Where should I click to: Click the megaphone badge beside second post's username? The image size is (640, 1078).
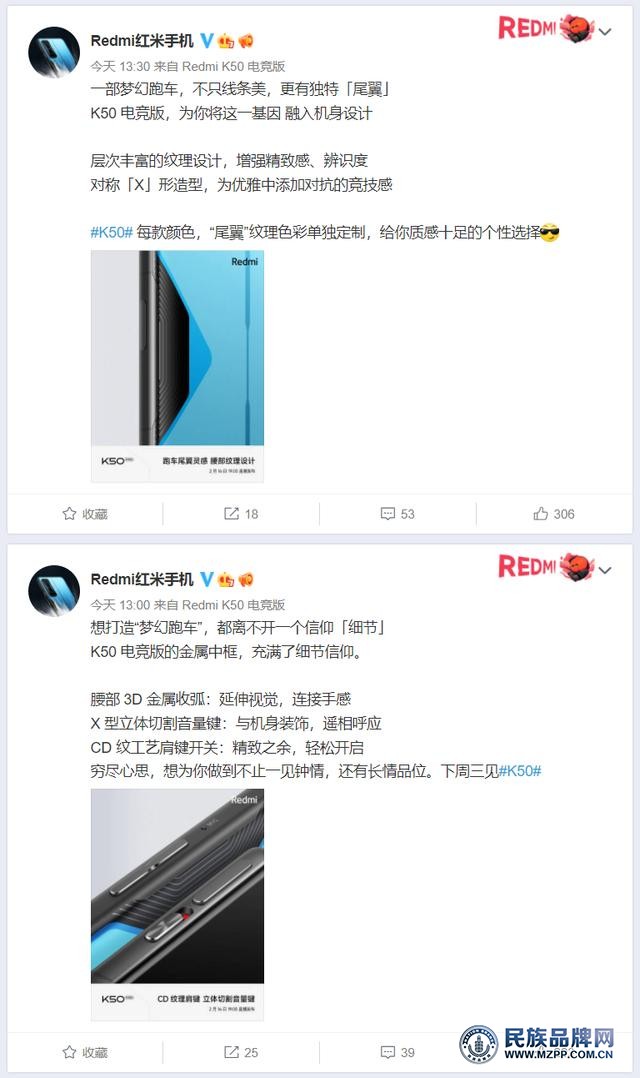(246, 580)
